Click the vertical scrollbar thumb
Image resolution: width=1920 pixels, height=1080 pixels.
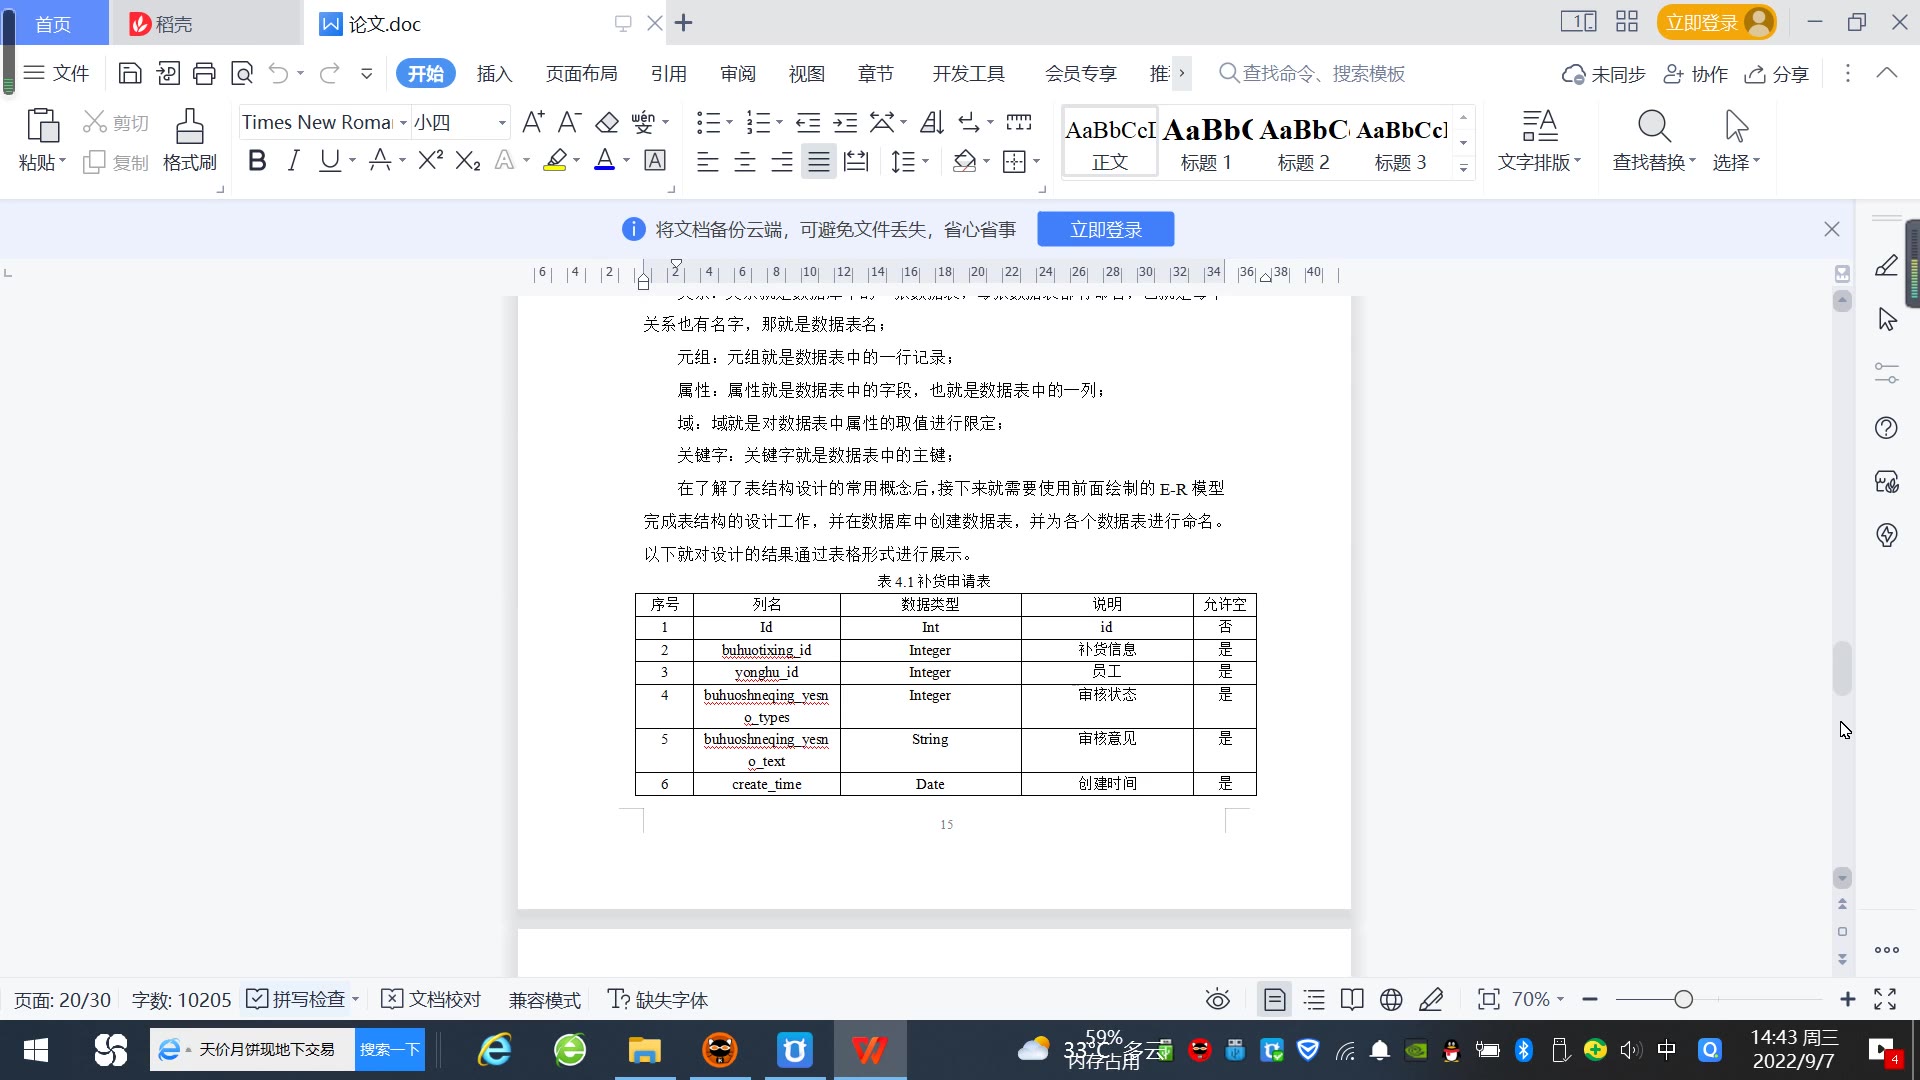coord(1842,668)
